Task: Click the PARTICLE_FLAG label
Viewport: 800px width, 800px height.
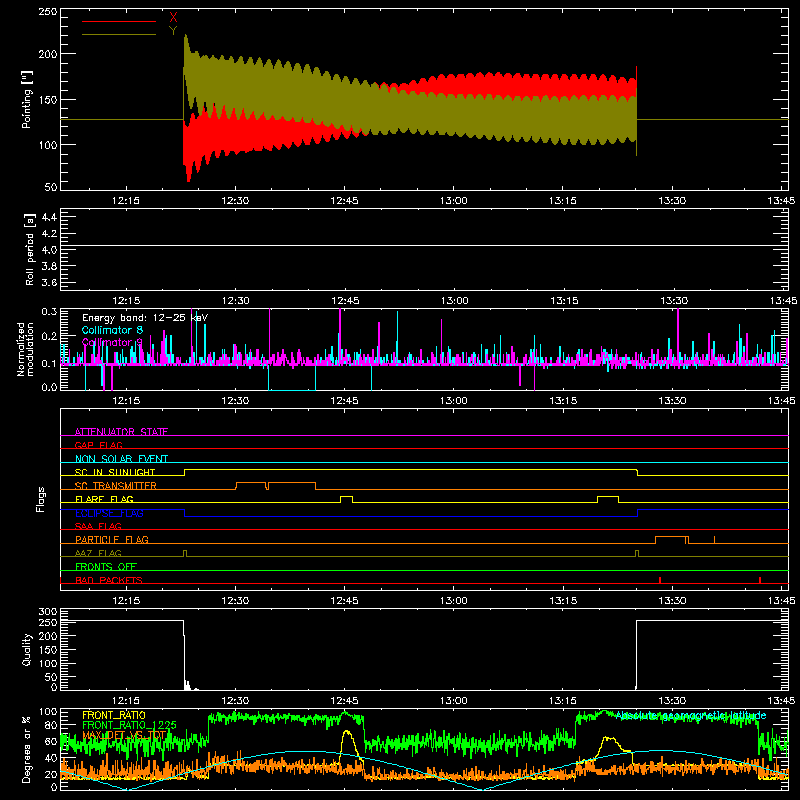Action: (x=111, y=539)
